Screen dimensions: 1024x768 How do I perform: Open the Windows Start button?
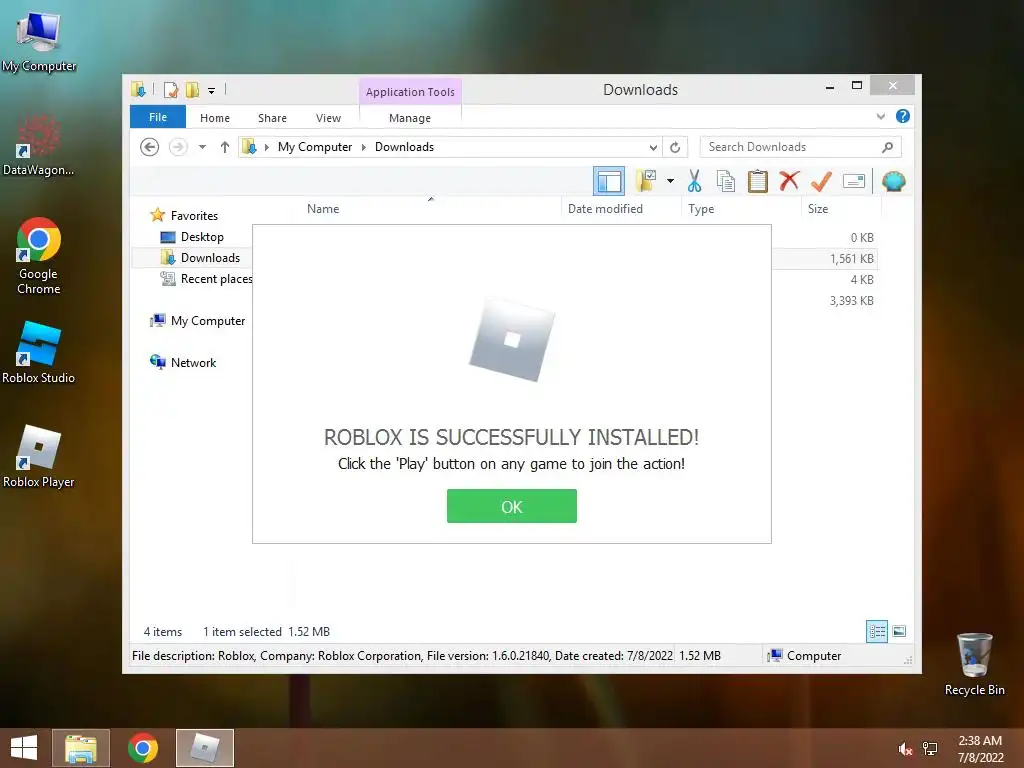click(x=24, y=748)
